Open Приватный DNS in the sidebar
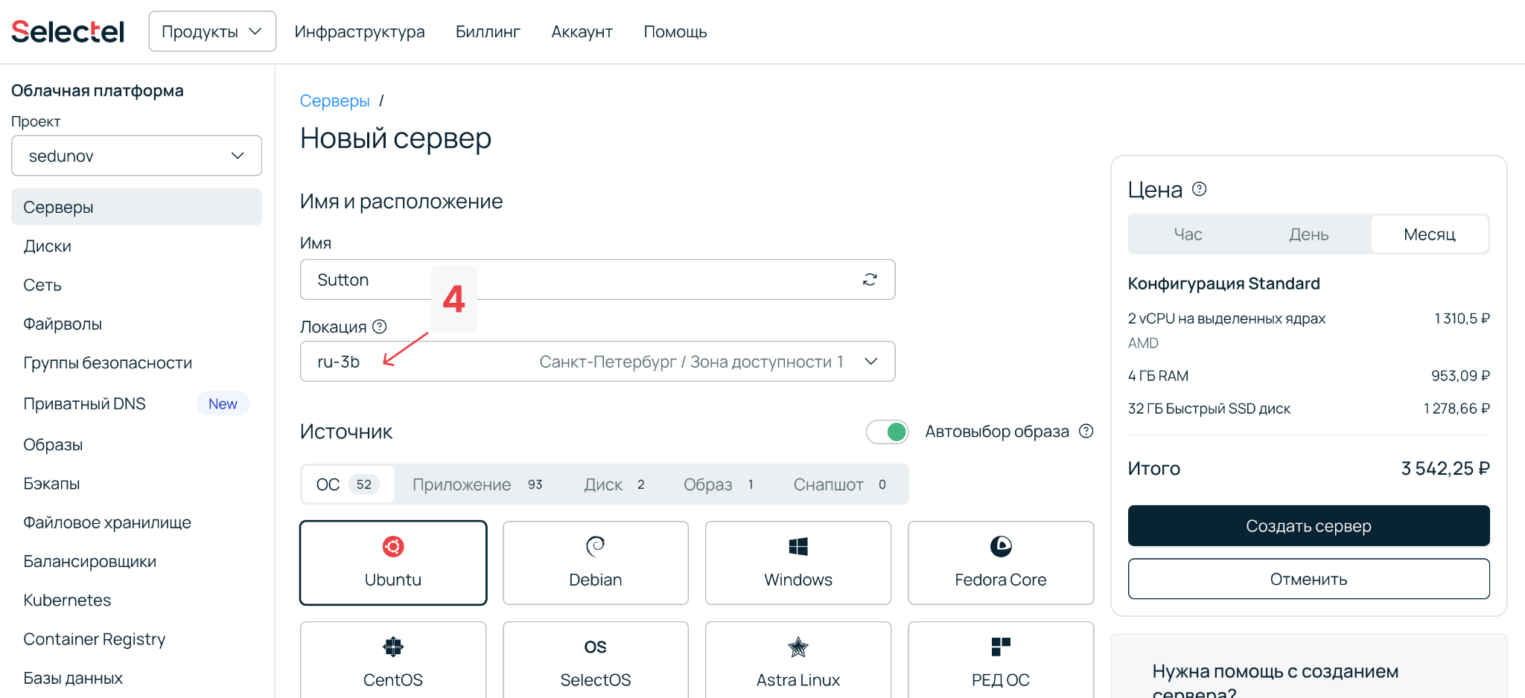 [136, 404]
